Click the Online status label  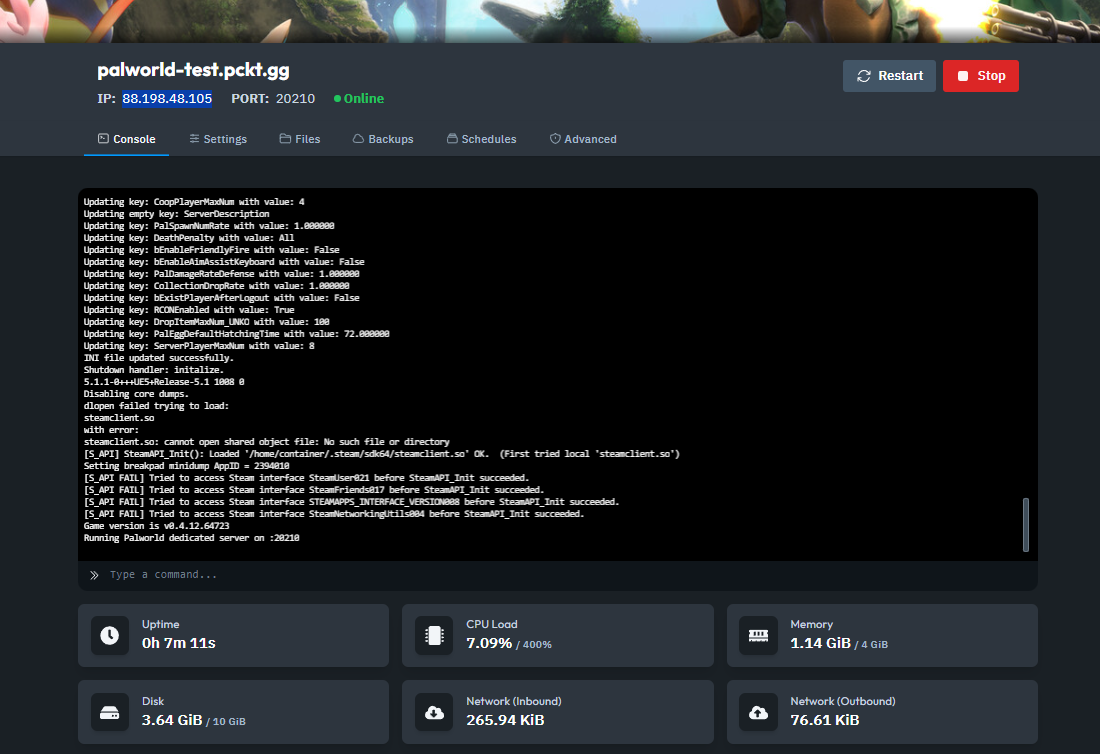pyautogui.click(x=363, y=99)
